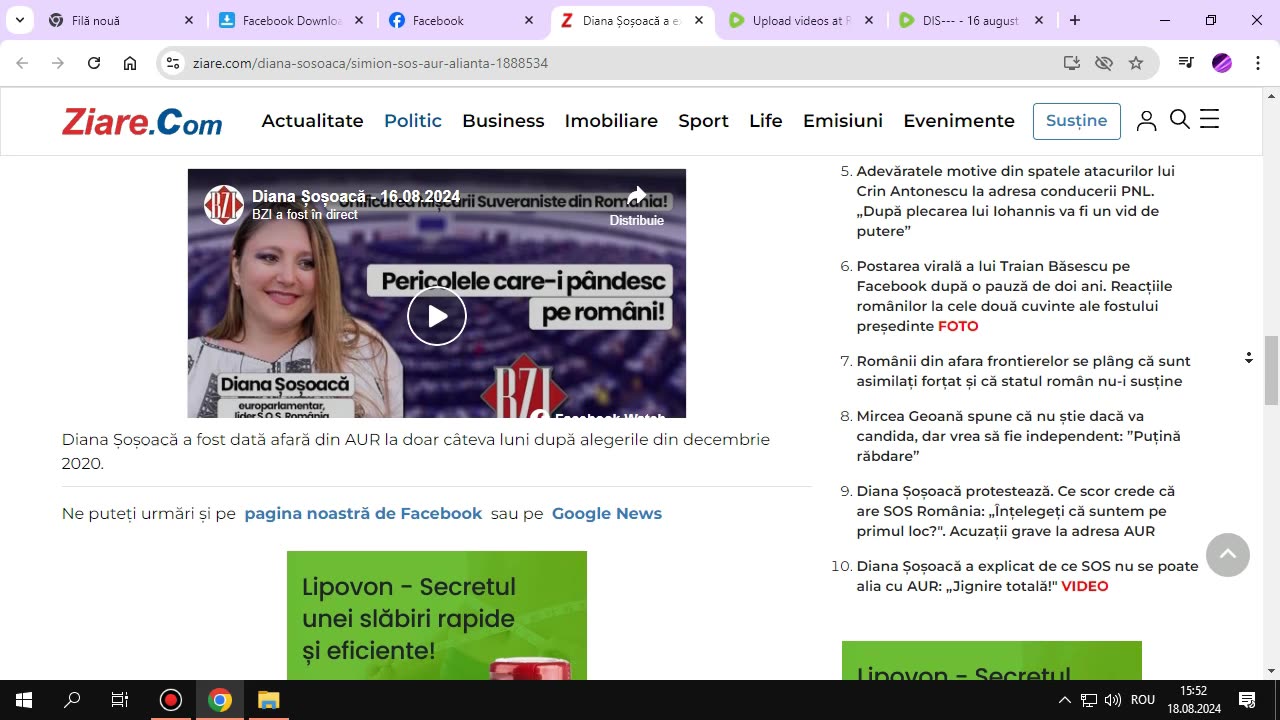Open the Ziare.com user account icon
Image resolution: width=1280 pixels, height=720 pixels.
click(x=1147, y=121)
